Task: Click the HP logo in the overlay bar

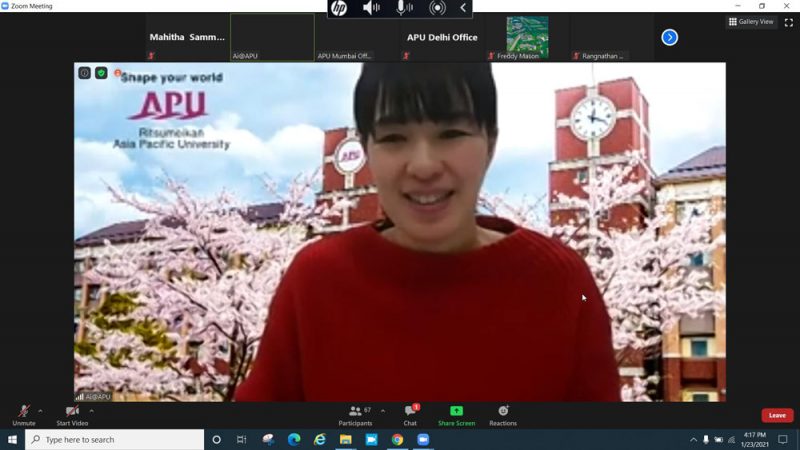Action: coord(339,8)
